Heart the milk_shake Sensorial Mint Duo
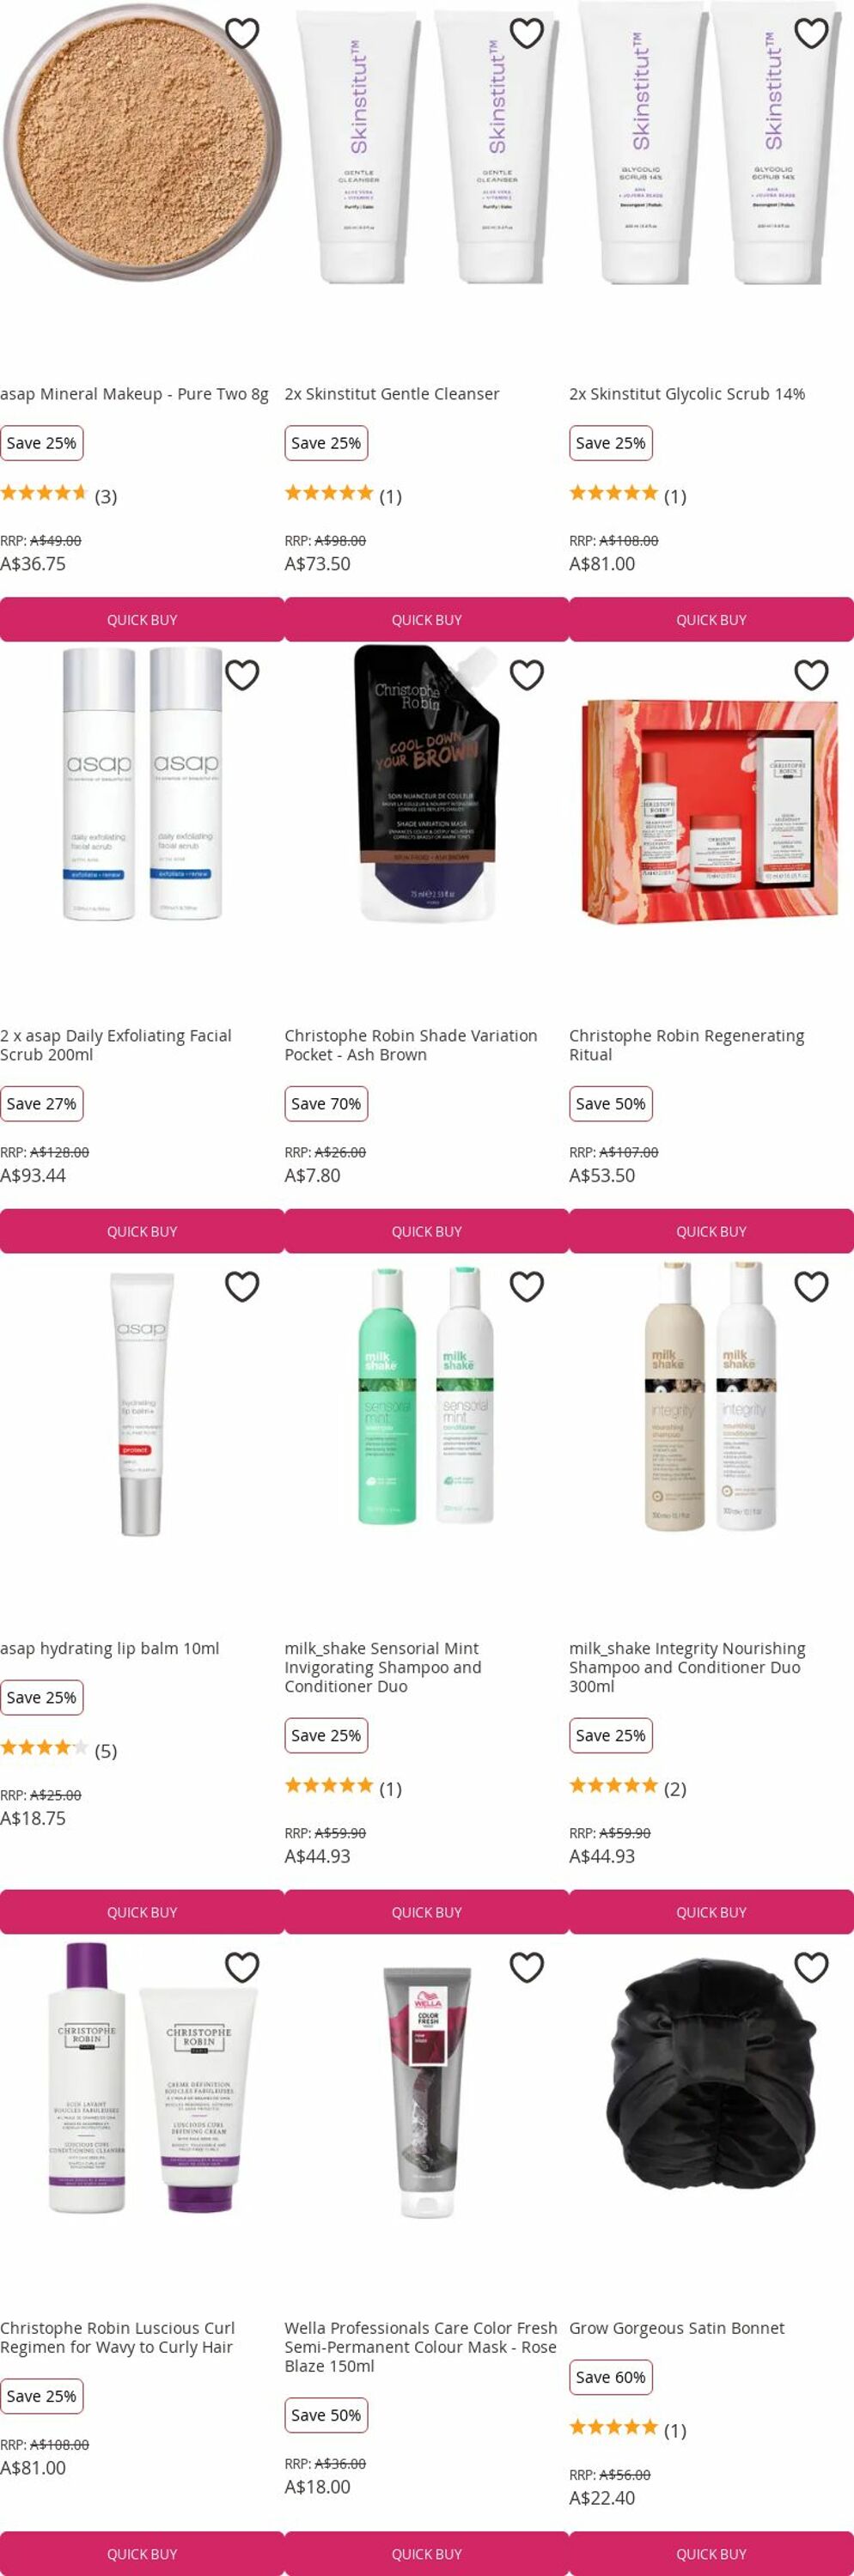Image resolution: width=854 pixels, height=2576 pixels. coord(527,1286)
